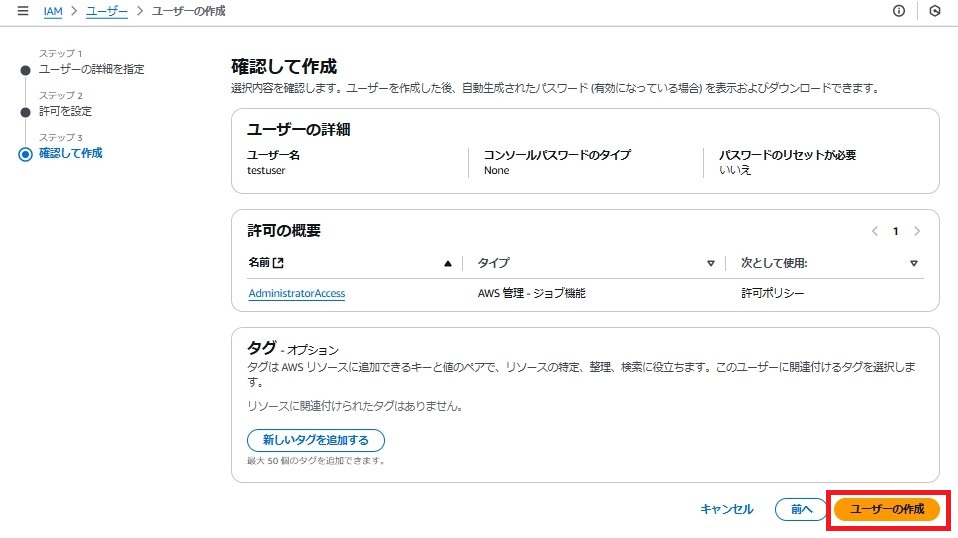Image resolution: width=958 pixels, height=538 pixels.
Task: Open the ユーザー breadcrumb link
Action: [106, 11]
